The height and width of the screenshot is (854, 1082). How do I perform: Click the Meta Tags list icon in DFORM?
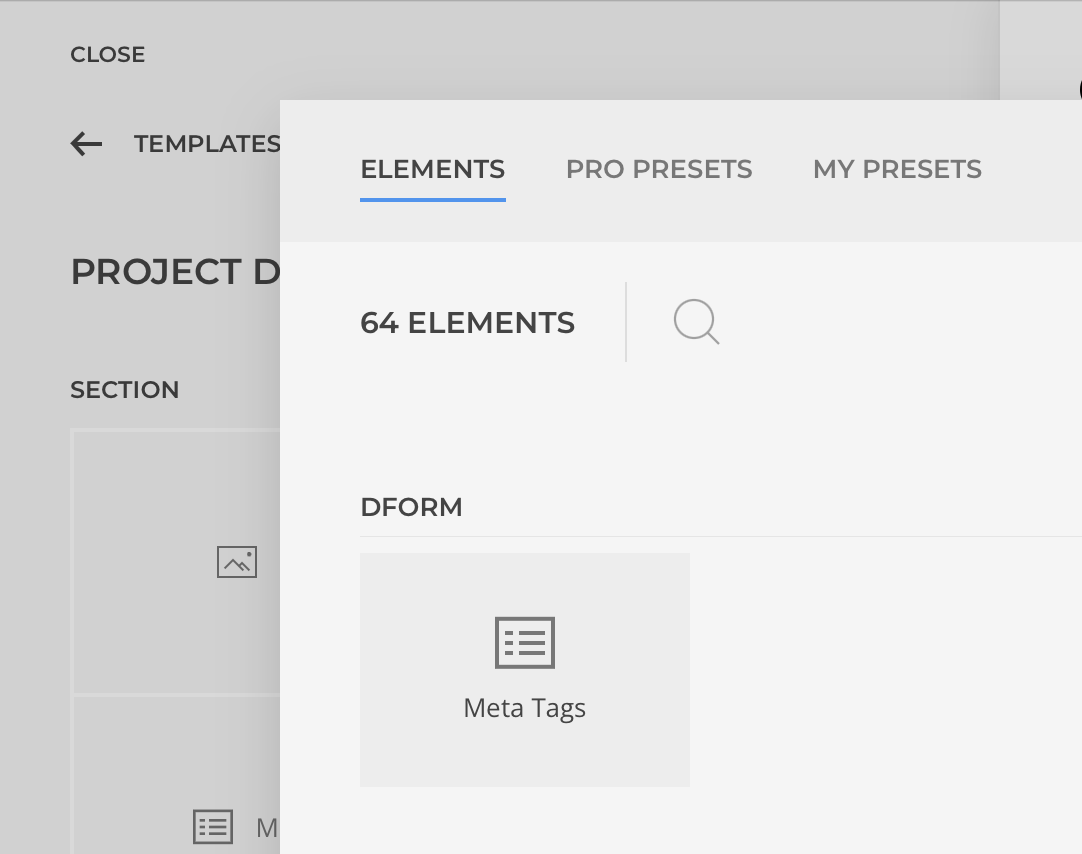point(525,642)
